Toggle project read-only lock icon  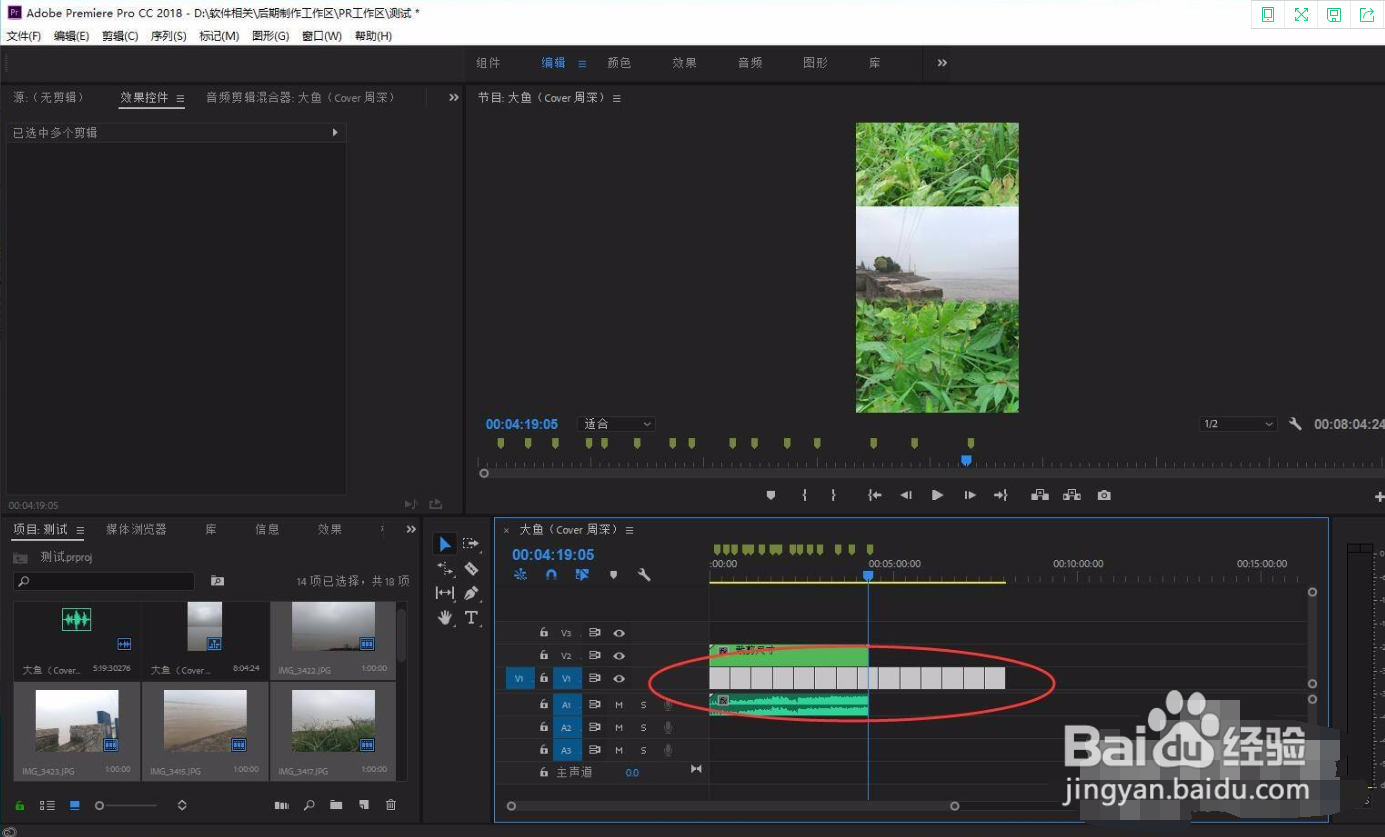[x=19, y=805]
